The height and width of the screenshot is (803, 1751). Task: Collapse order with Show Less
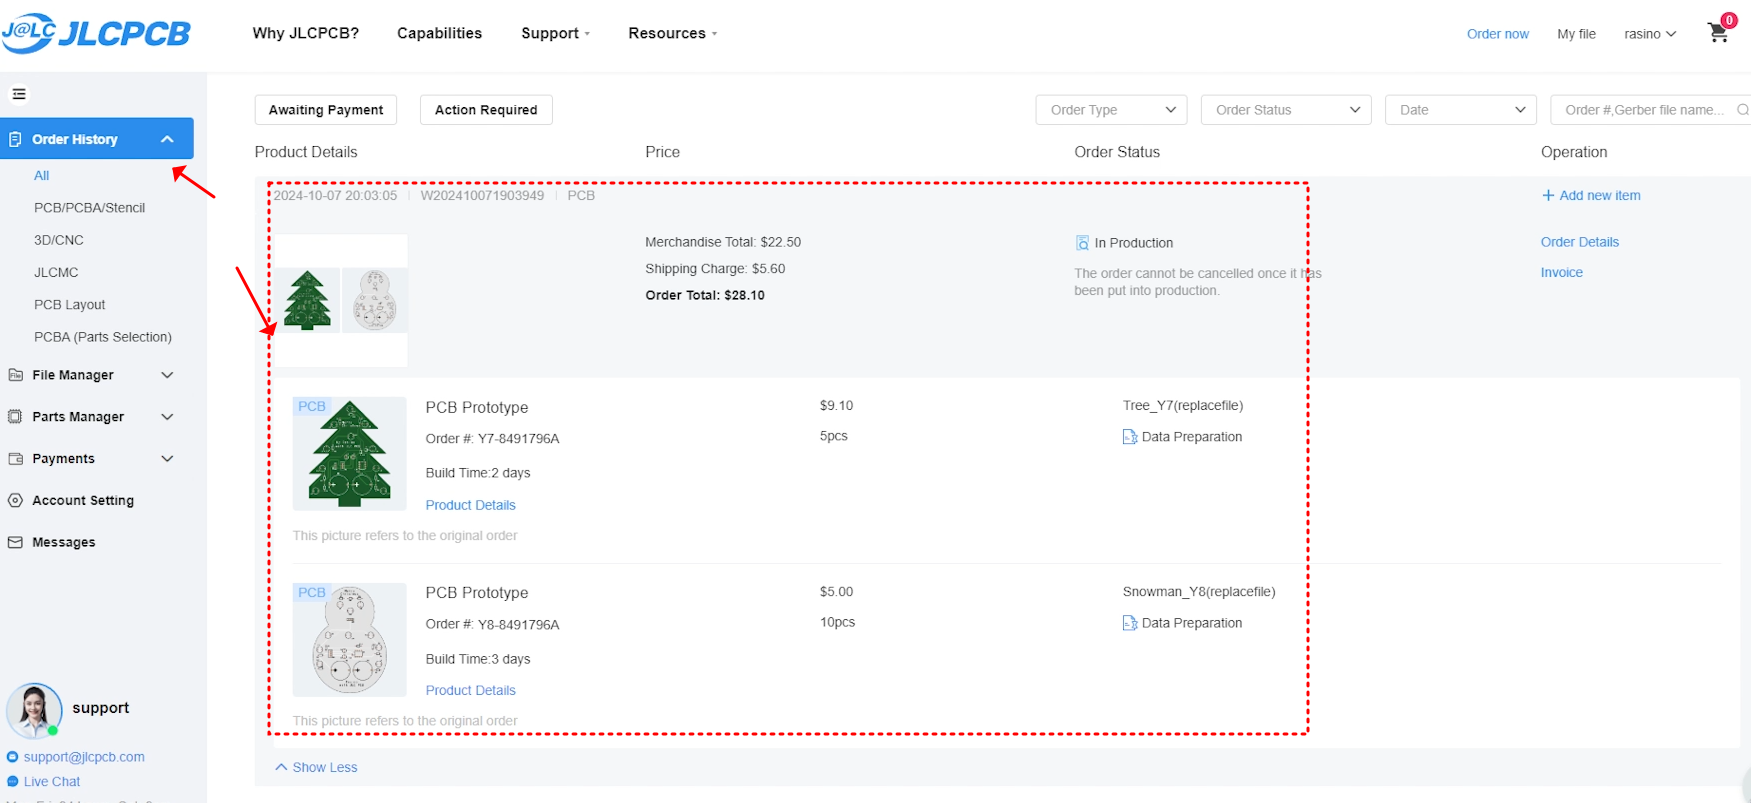[x=316, y=768]
